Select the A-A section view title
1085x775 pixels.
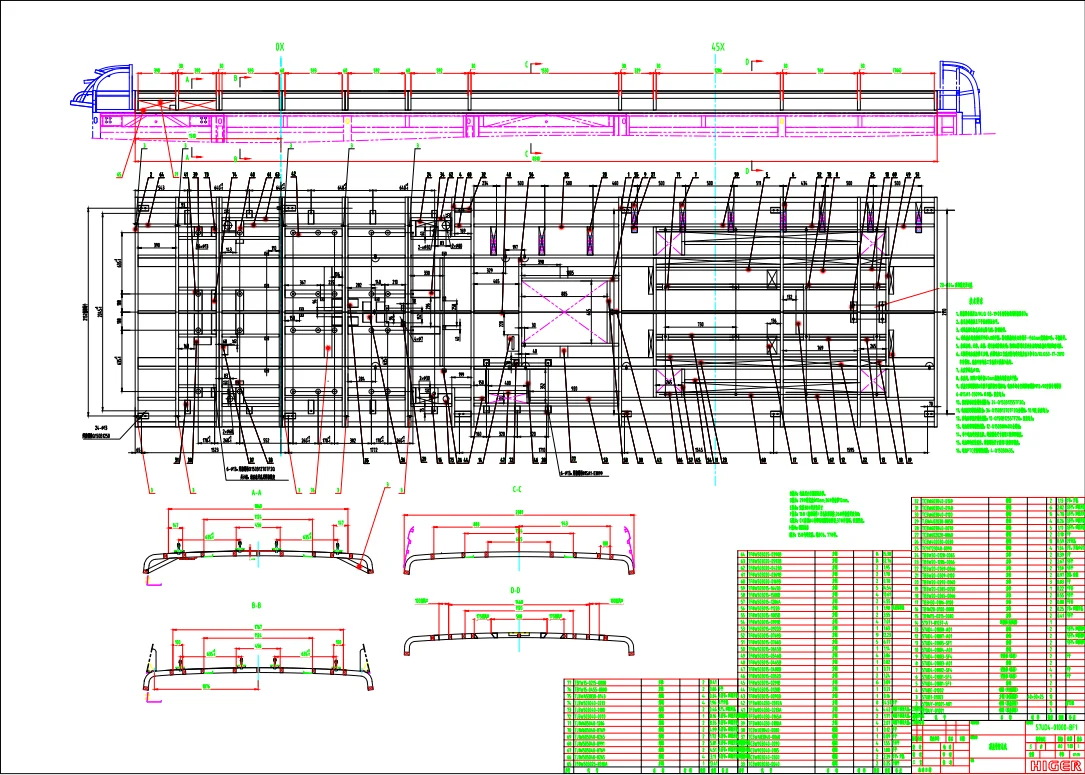pyautogui.click(x=256, y=493)
